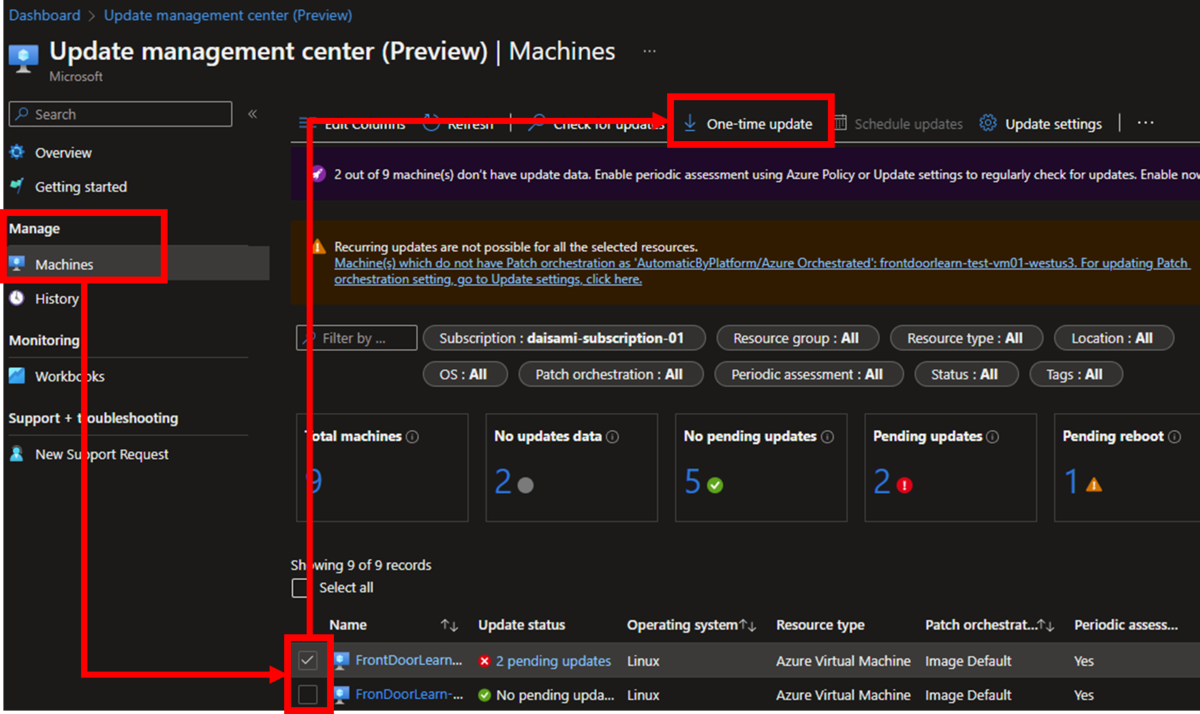Viewport: 1200px width, 714px height.
Task: Uncheck the FrontDoorLearn row checkbox
Action: 308,661
